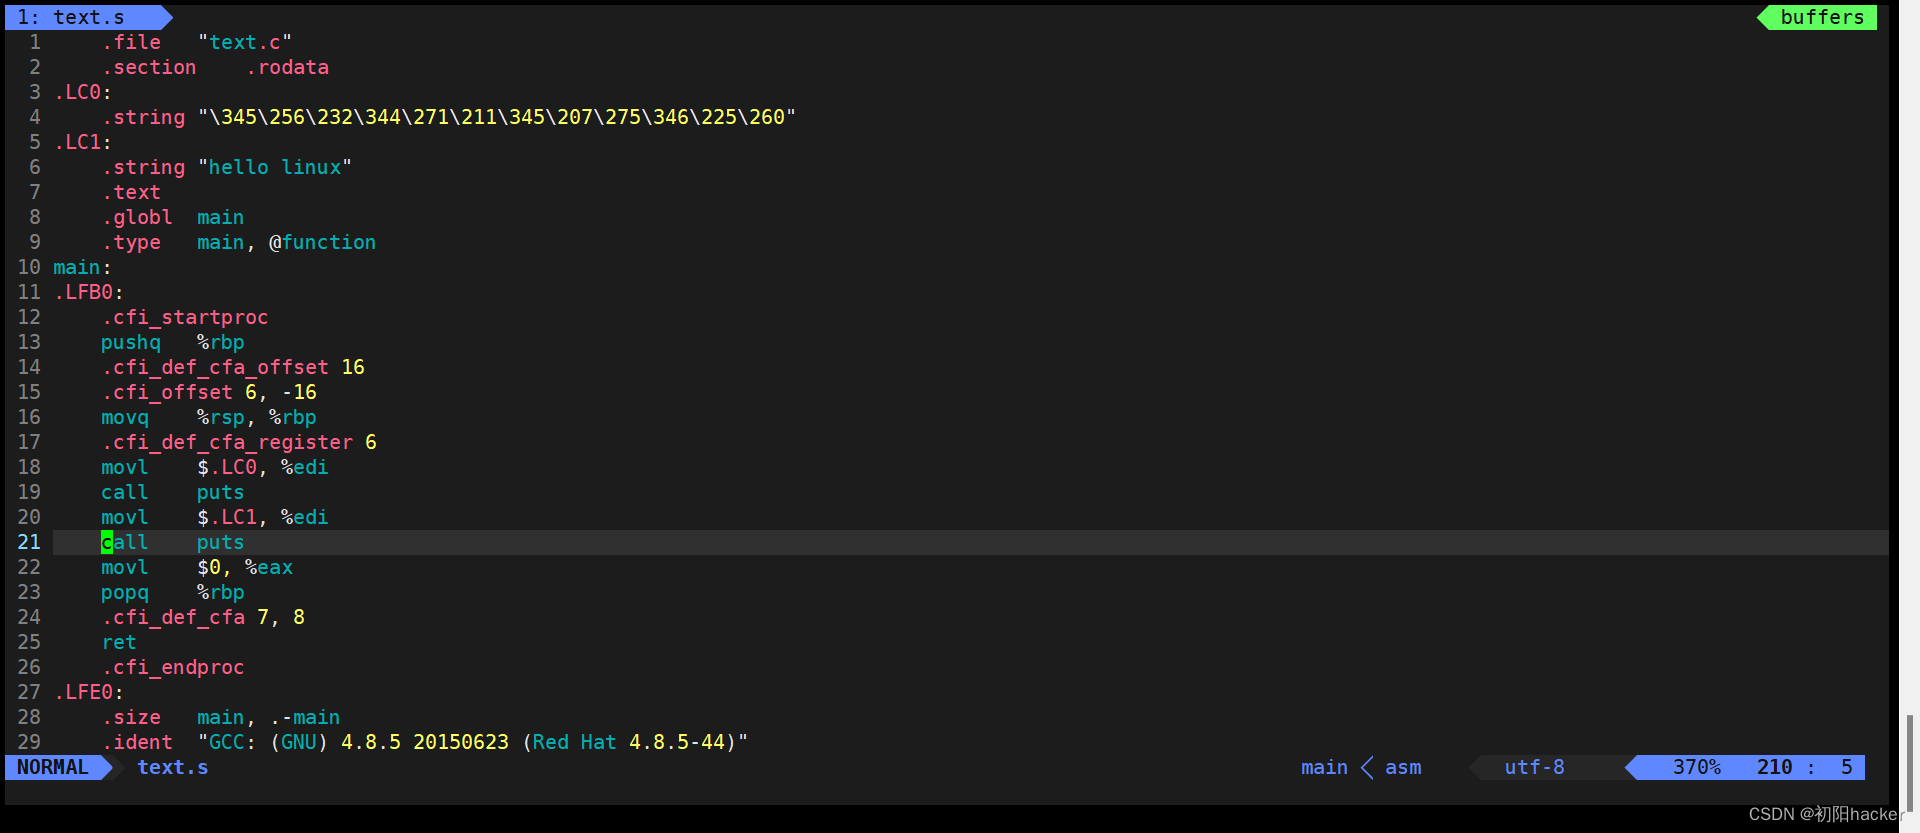Click $.LC0 operand on line 18
Image resolution: width=1920 pixels, height=833 pixels.
pos(227,467)
